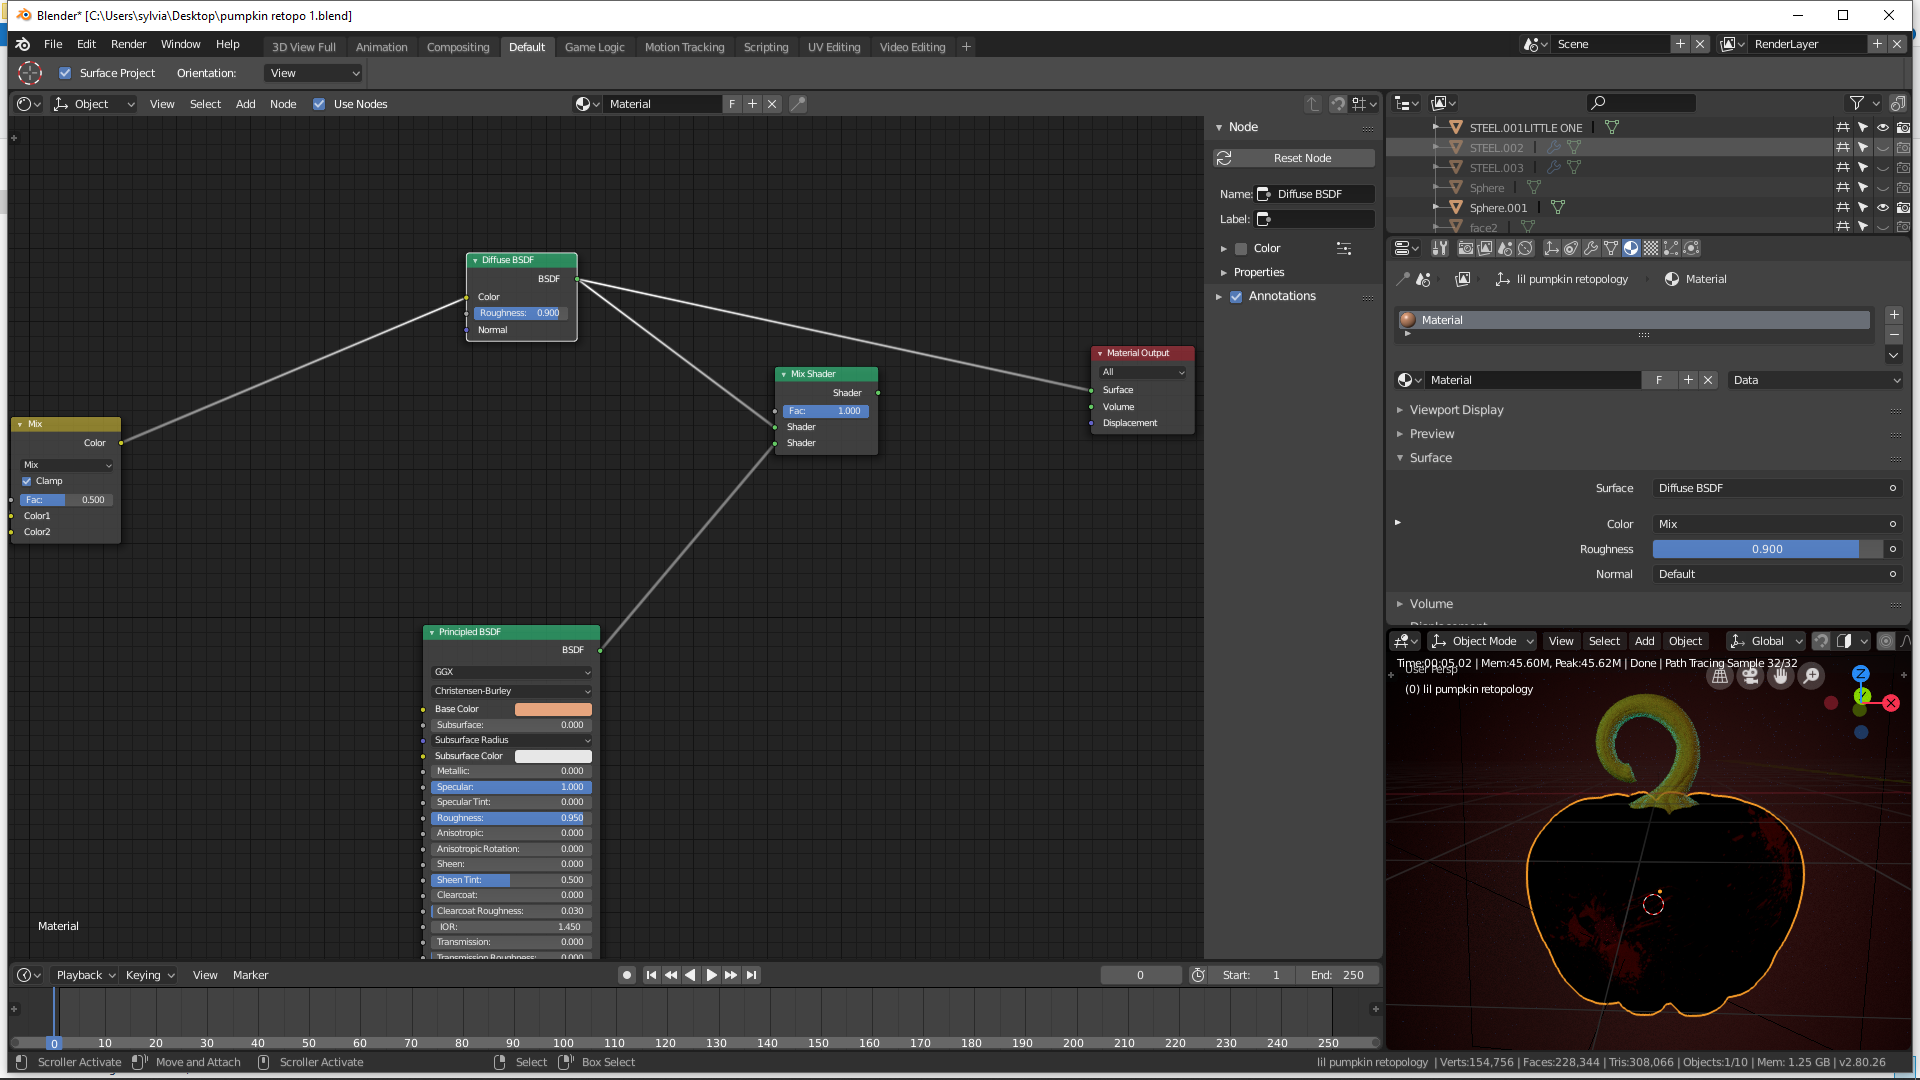Viewport: 1920px width, 1080px height.
Task: Toggle camera view gizmo in viewport
Action: 1750,676
